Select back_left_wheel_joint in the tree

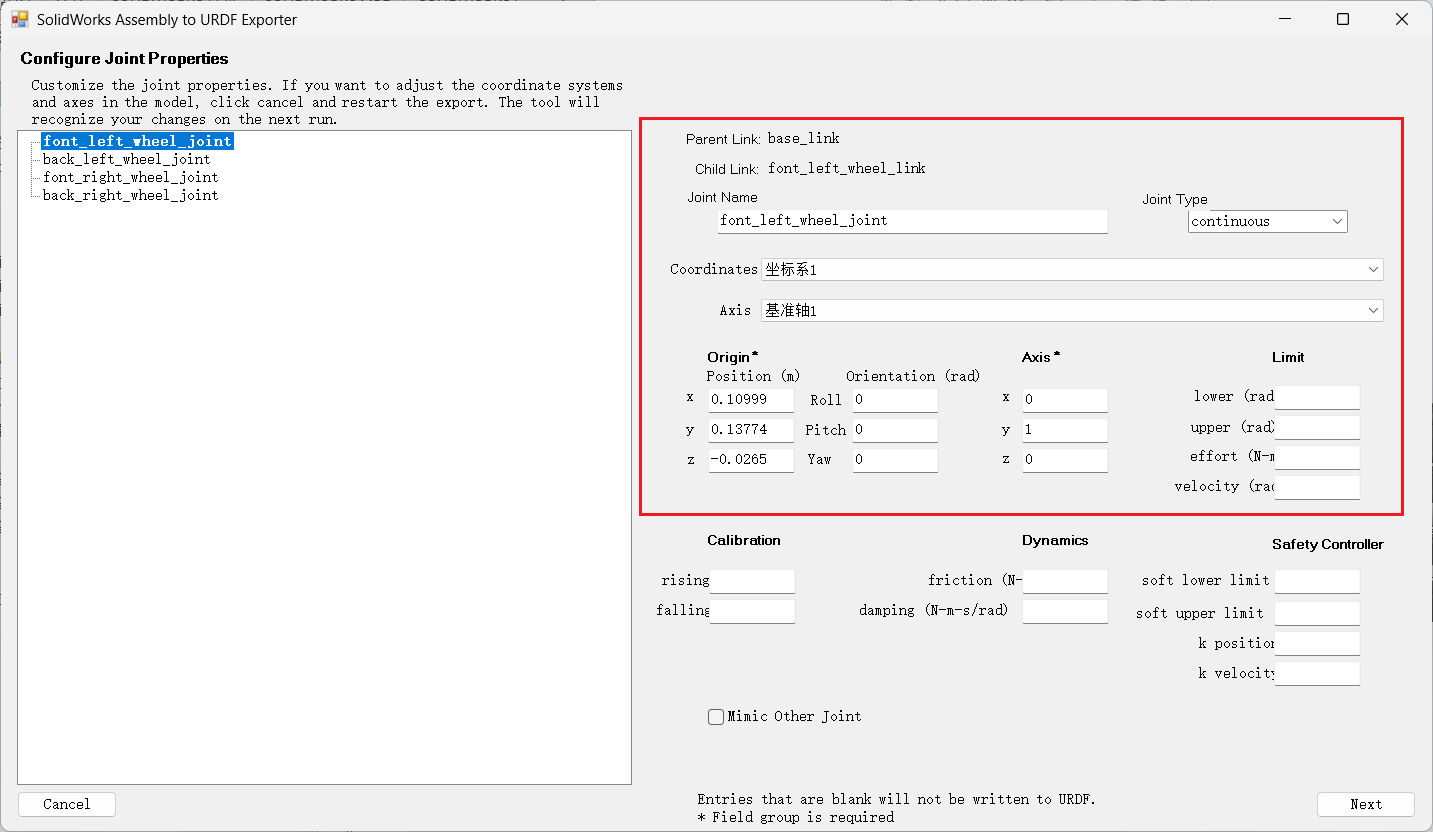click(x=126, y=159)
